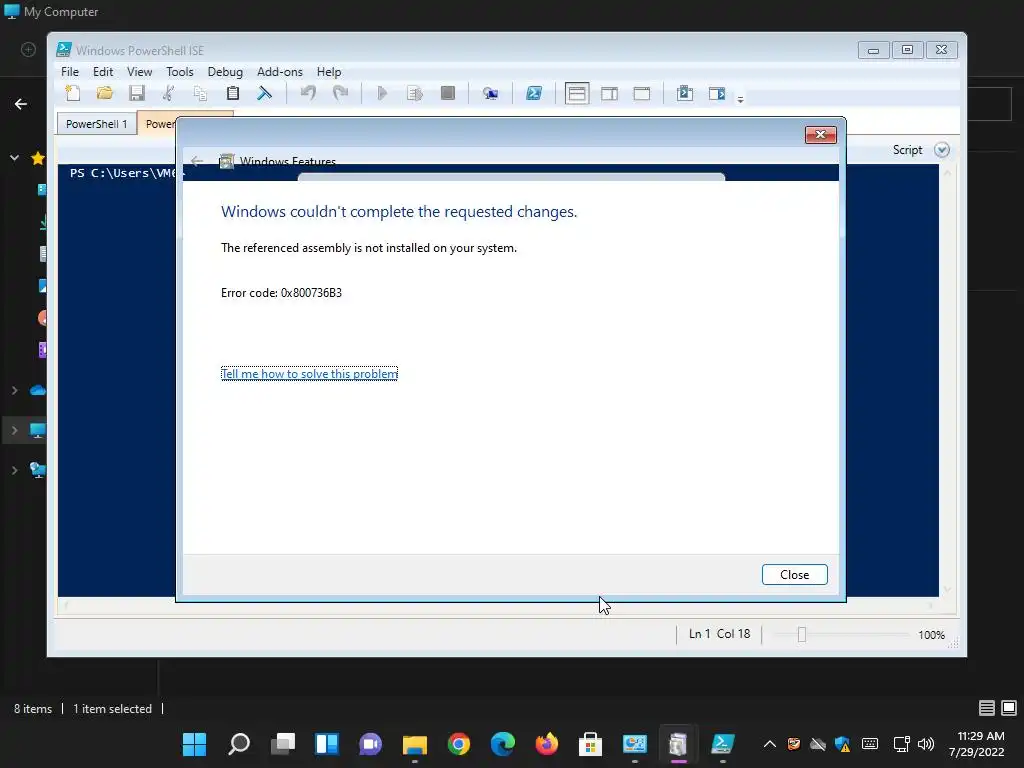The image size is (1024, 768).
Task: Click Show Command Add-on icon
Action: pos(717,93)
